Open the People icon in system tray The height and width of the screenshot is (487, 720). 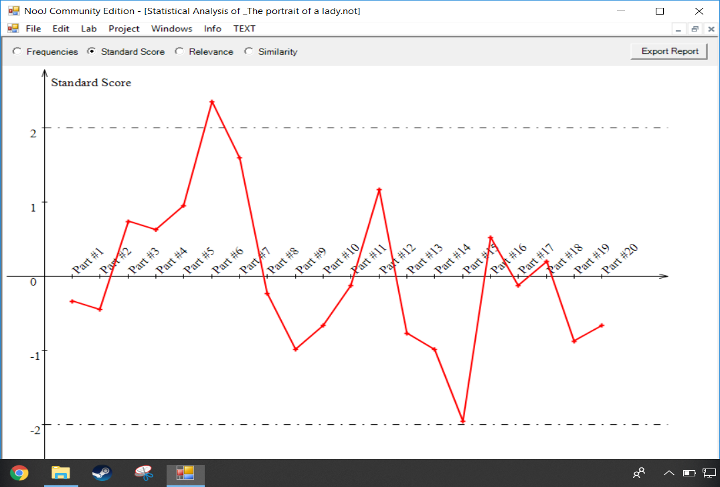click(x=639, y=473)
